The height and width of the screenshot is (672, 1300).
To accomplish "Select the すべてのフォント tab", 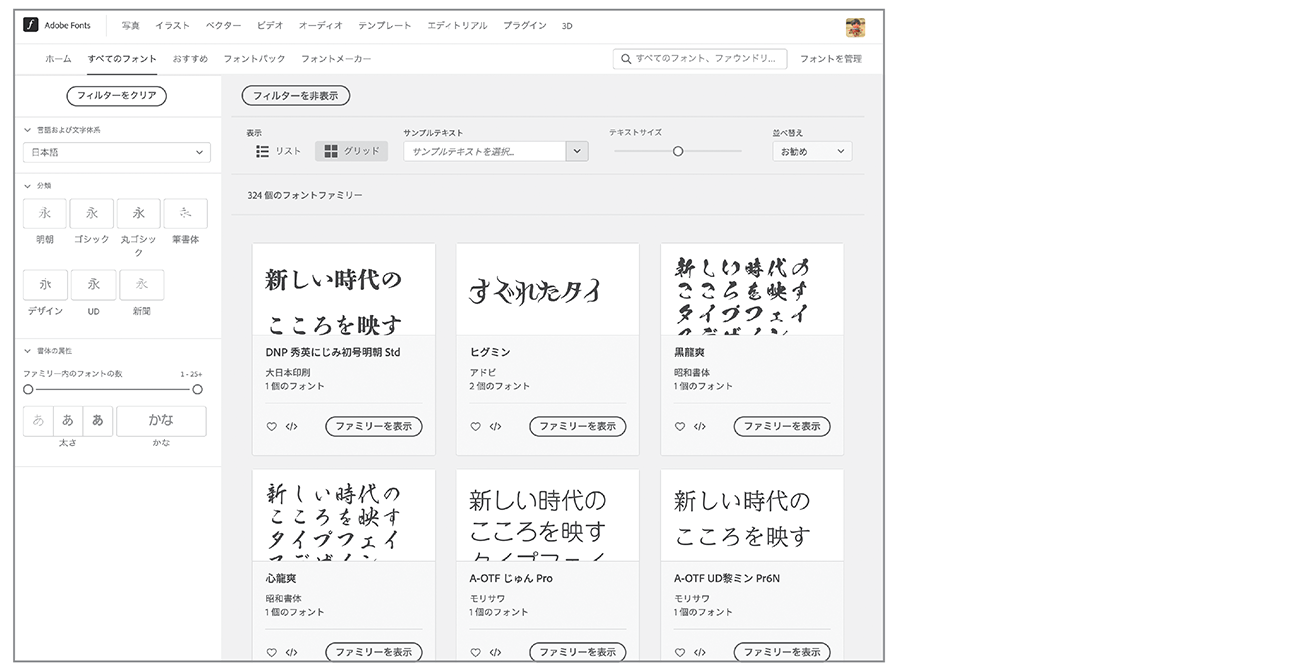I will click(122, 59).
